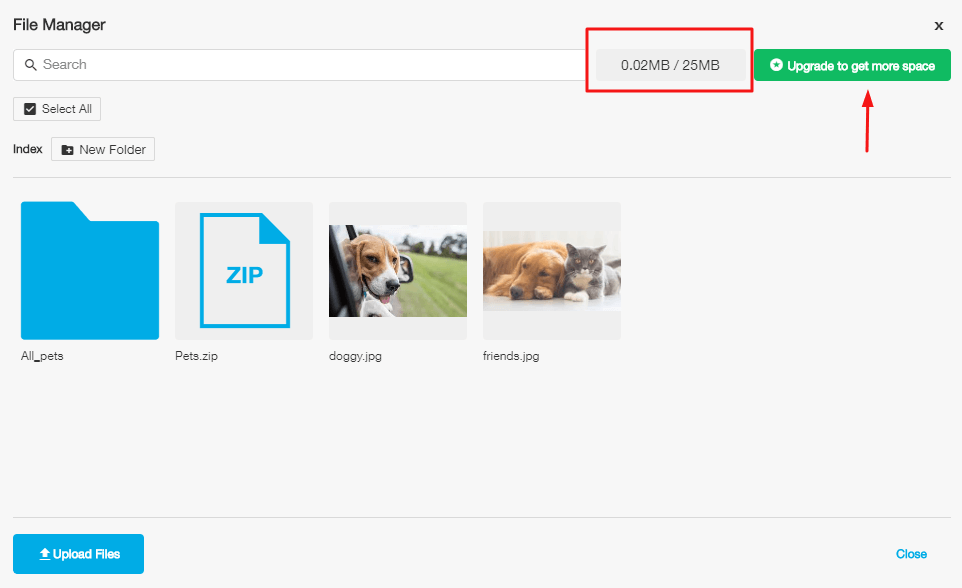Click the 0.02MB / 25MB storage indicator
The image size is (962, 588).
670,65
